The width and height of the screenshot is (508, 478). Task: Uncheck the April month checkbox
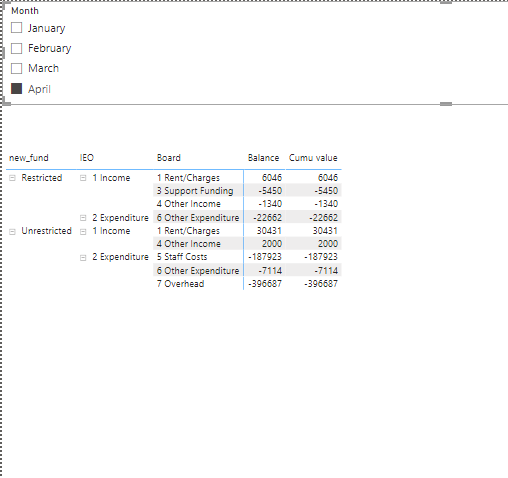[x=16, y=89]
